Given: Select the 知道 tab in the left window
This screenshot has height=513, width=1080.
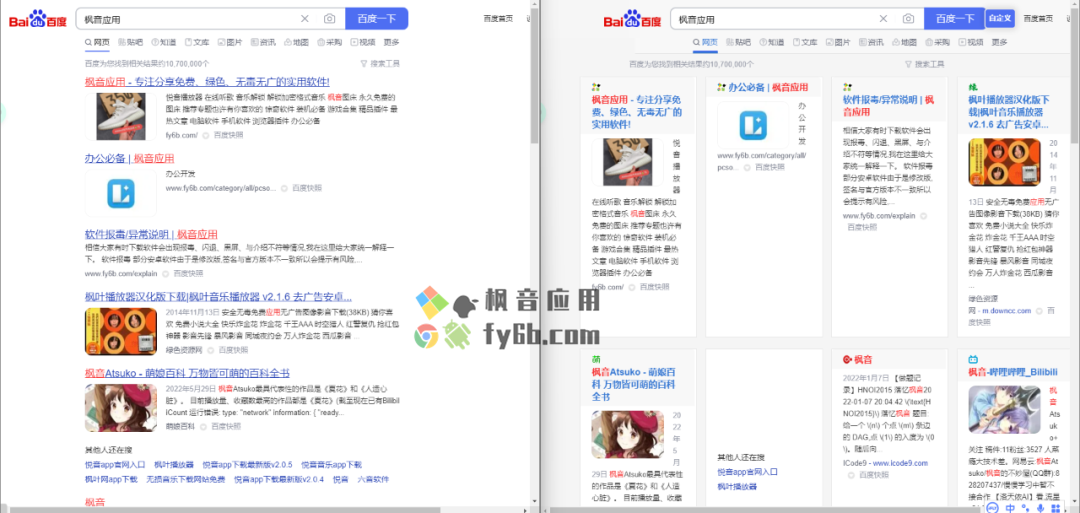Looking at the screenshot, I should tap(164, 43).
